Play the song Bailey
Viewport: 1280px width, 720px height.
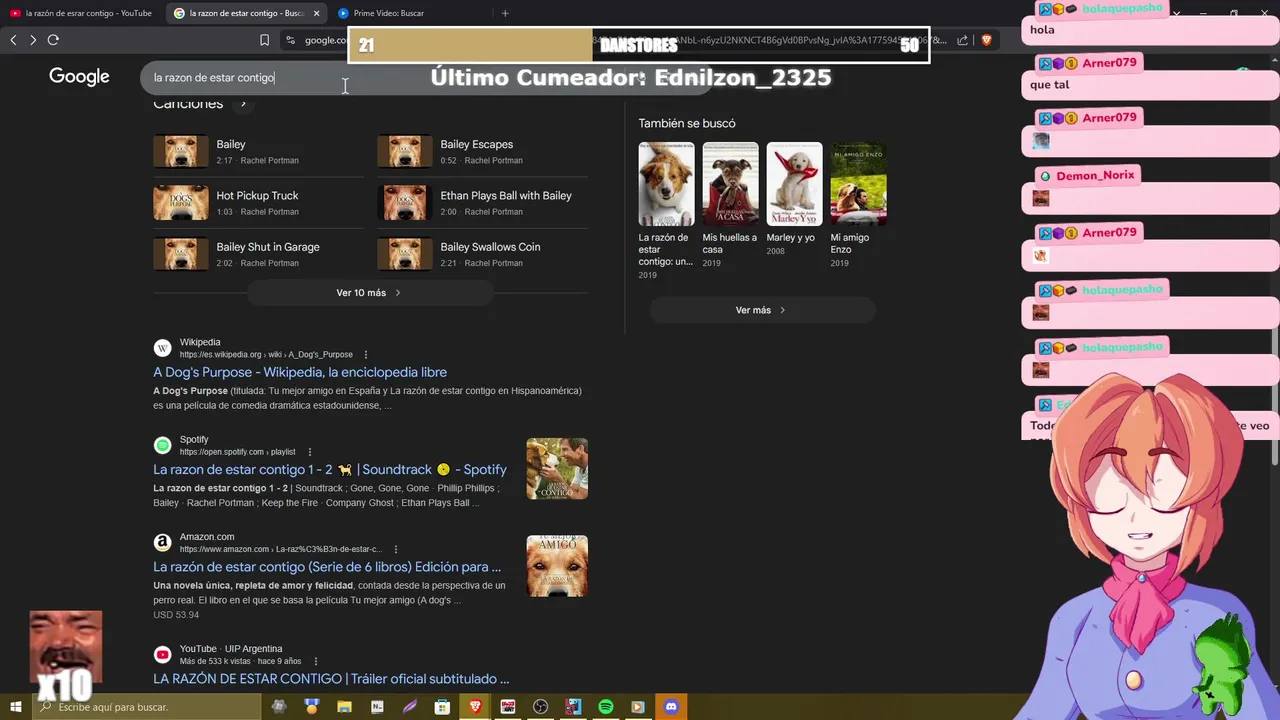[231, 144]
